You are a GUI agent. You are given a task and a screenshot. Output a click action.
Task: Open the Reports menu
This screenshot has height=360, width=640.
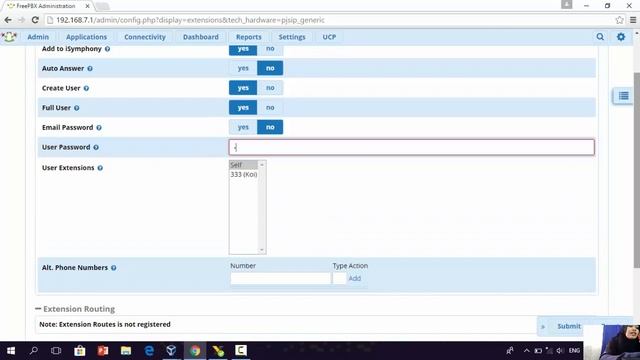click(249, 37)
